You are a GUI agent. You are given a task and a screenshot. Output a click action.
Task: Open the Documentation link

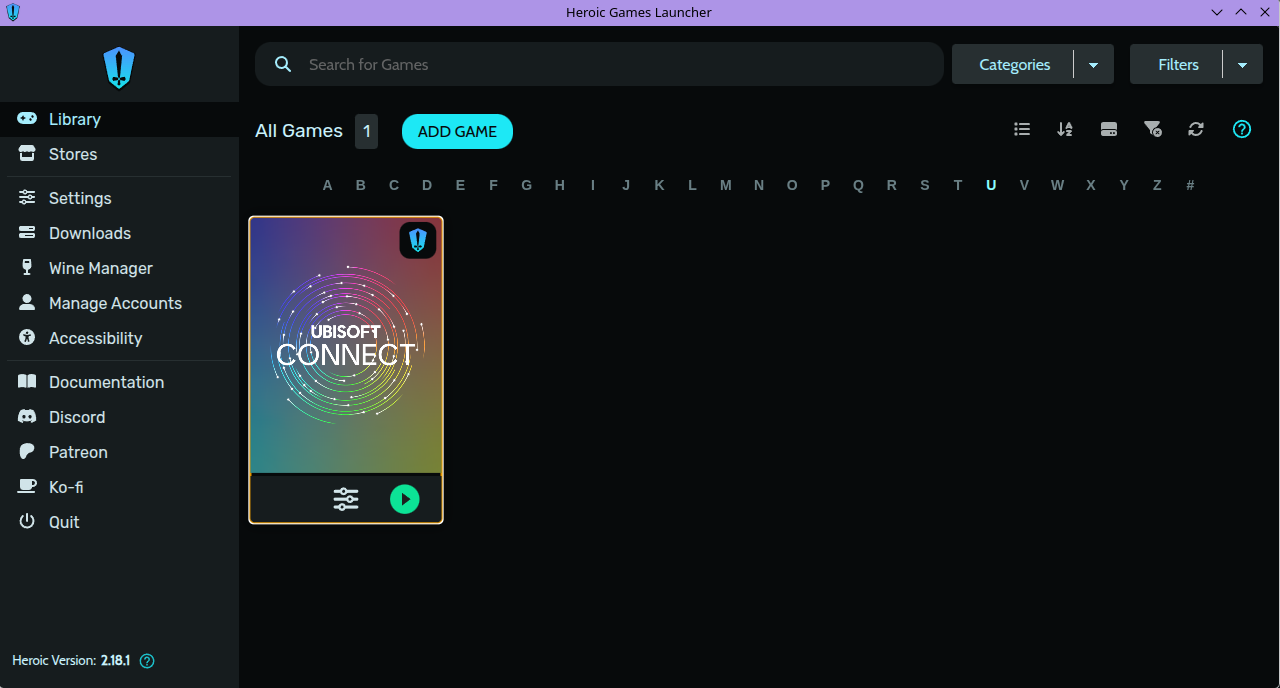tap(119, 382)
